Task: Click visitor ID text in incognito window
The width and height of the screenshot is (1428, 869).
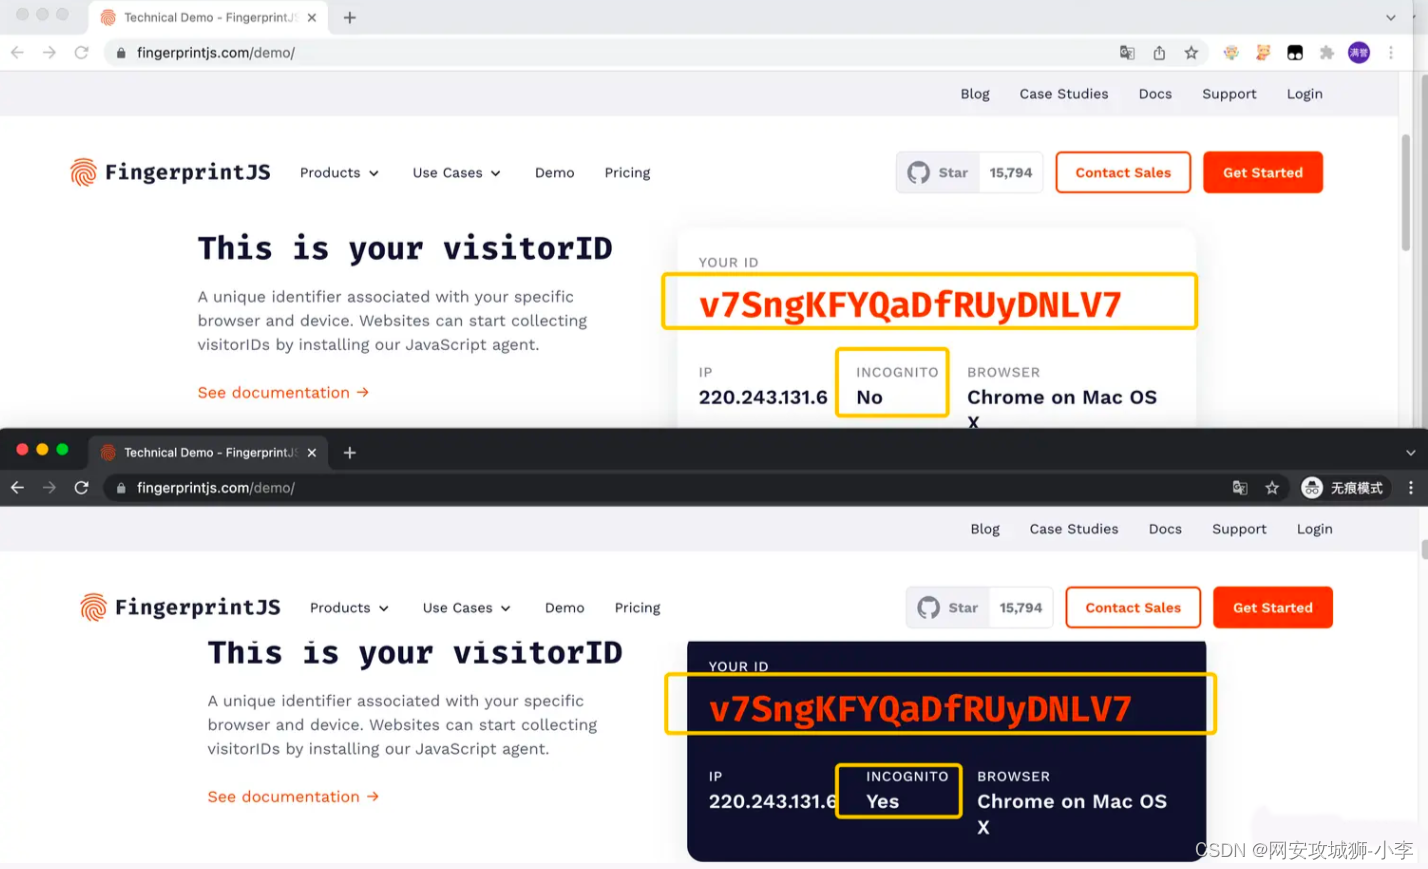Action: tap(920, 708)
